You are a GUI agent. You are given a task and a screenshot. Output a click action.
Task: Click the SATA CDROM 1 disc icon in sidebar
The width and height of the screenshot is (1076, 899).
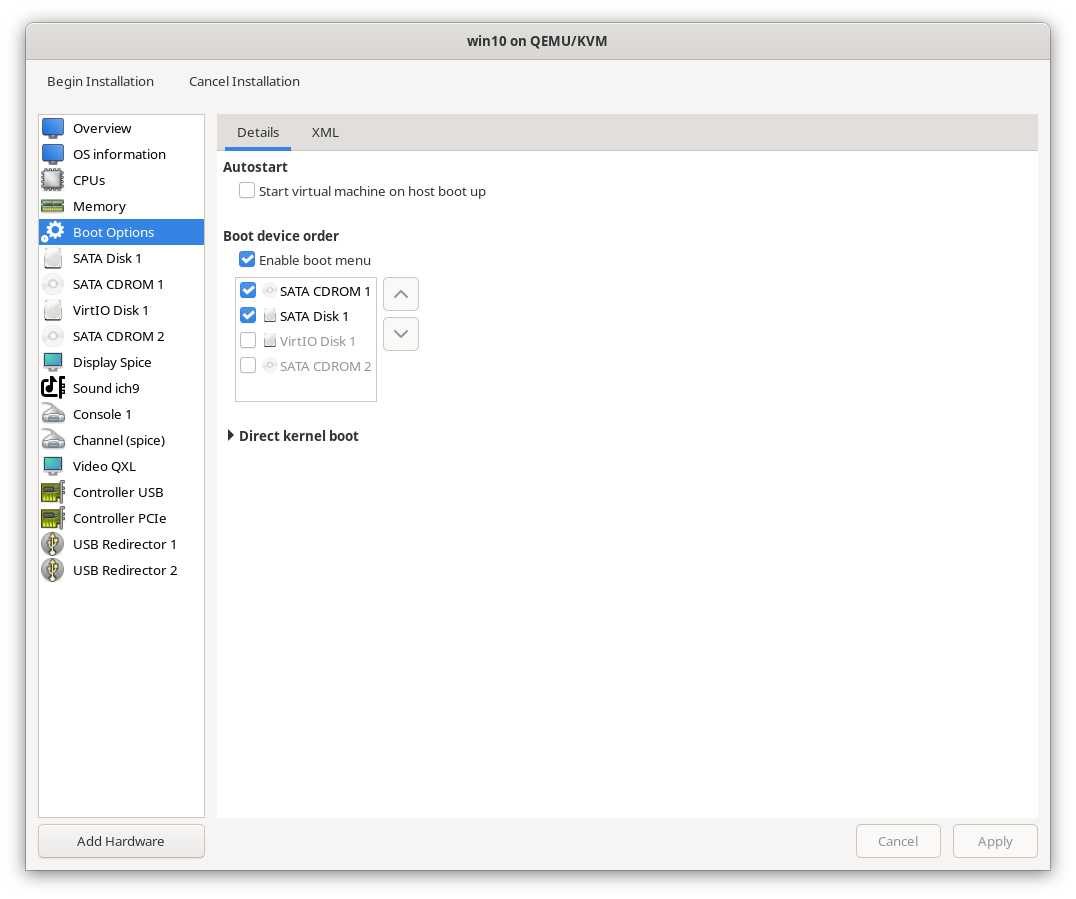(53, 284)
